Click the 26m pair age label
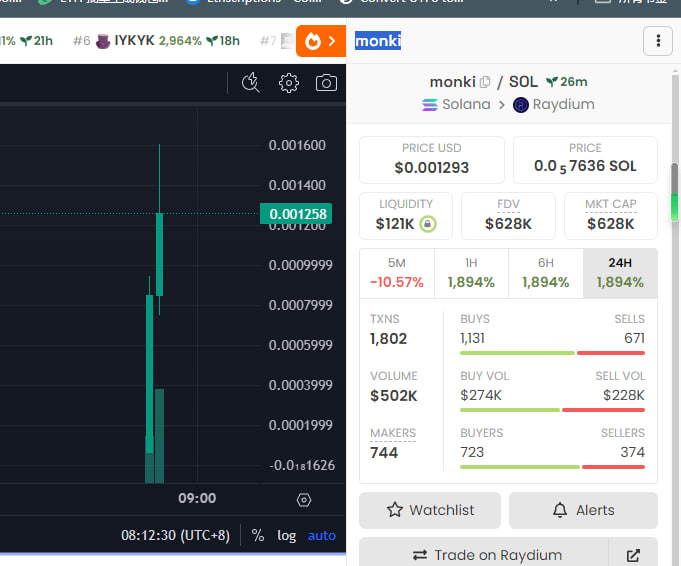The width and height of the screenshot is (681, 566). coord(567,82)
